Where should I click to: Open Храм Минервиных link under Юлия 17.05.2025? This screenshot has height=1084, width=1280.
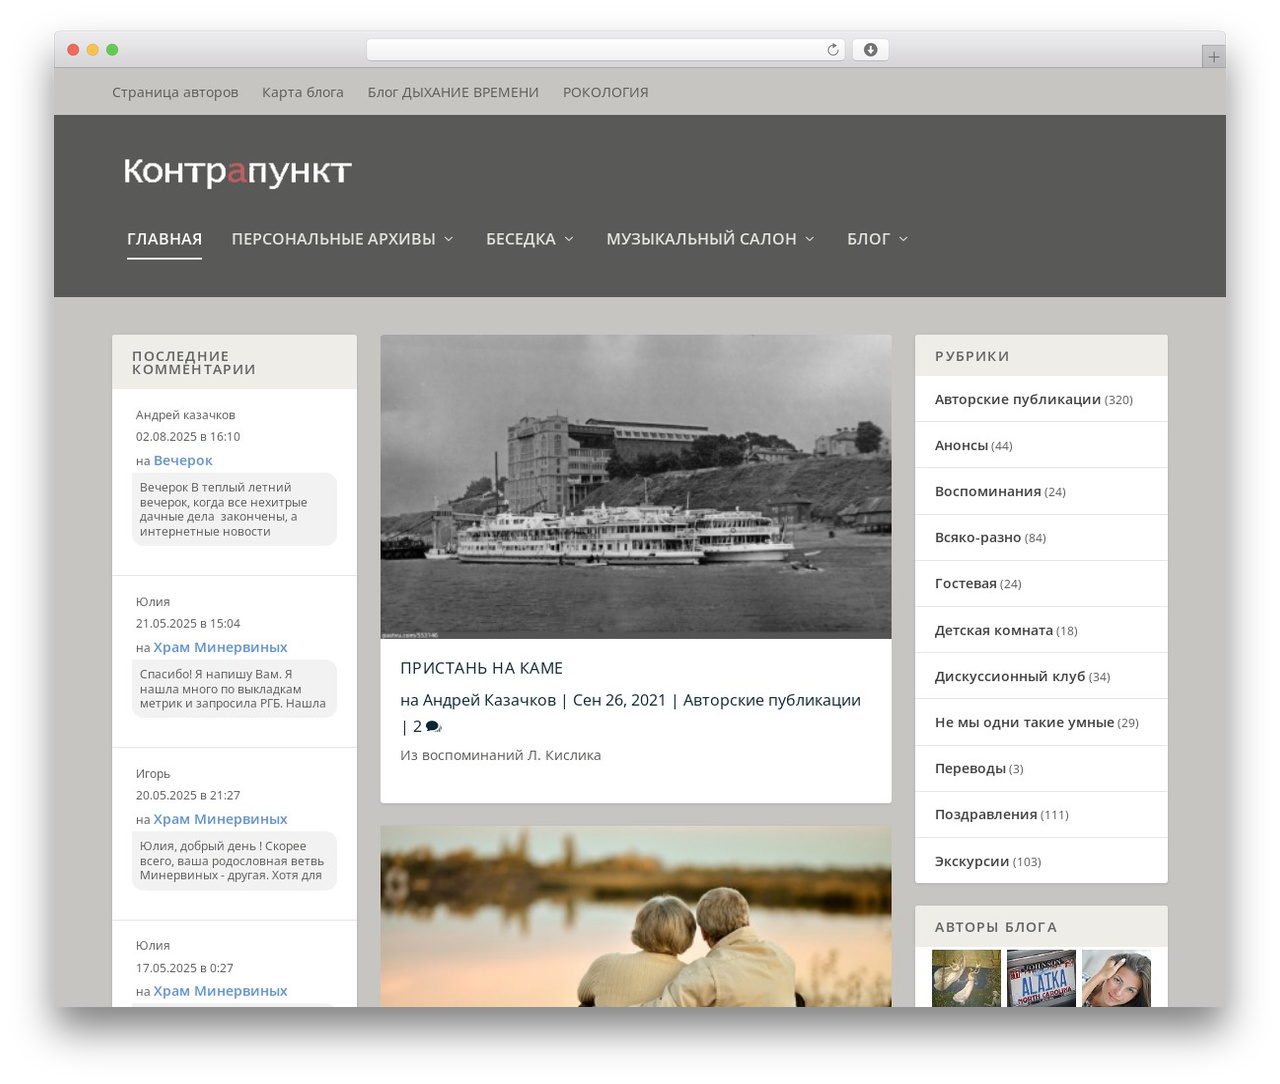220,991
